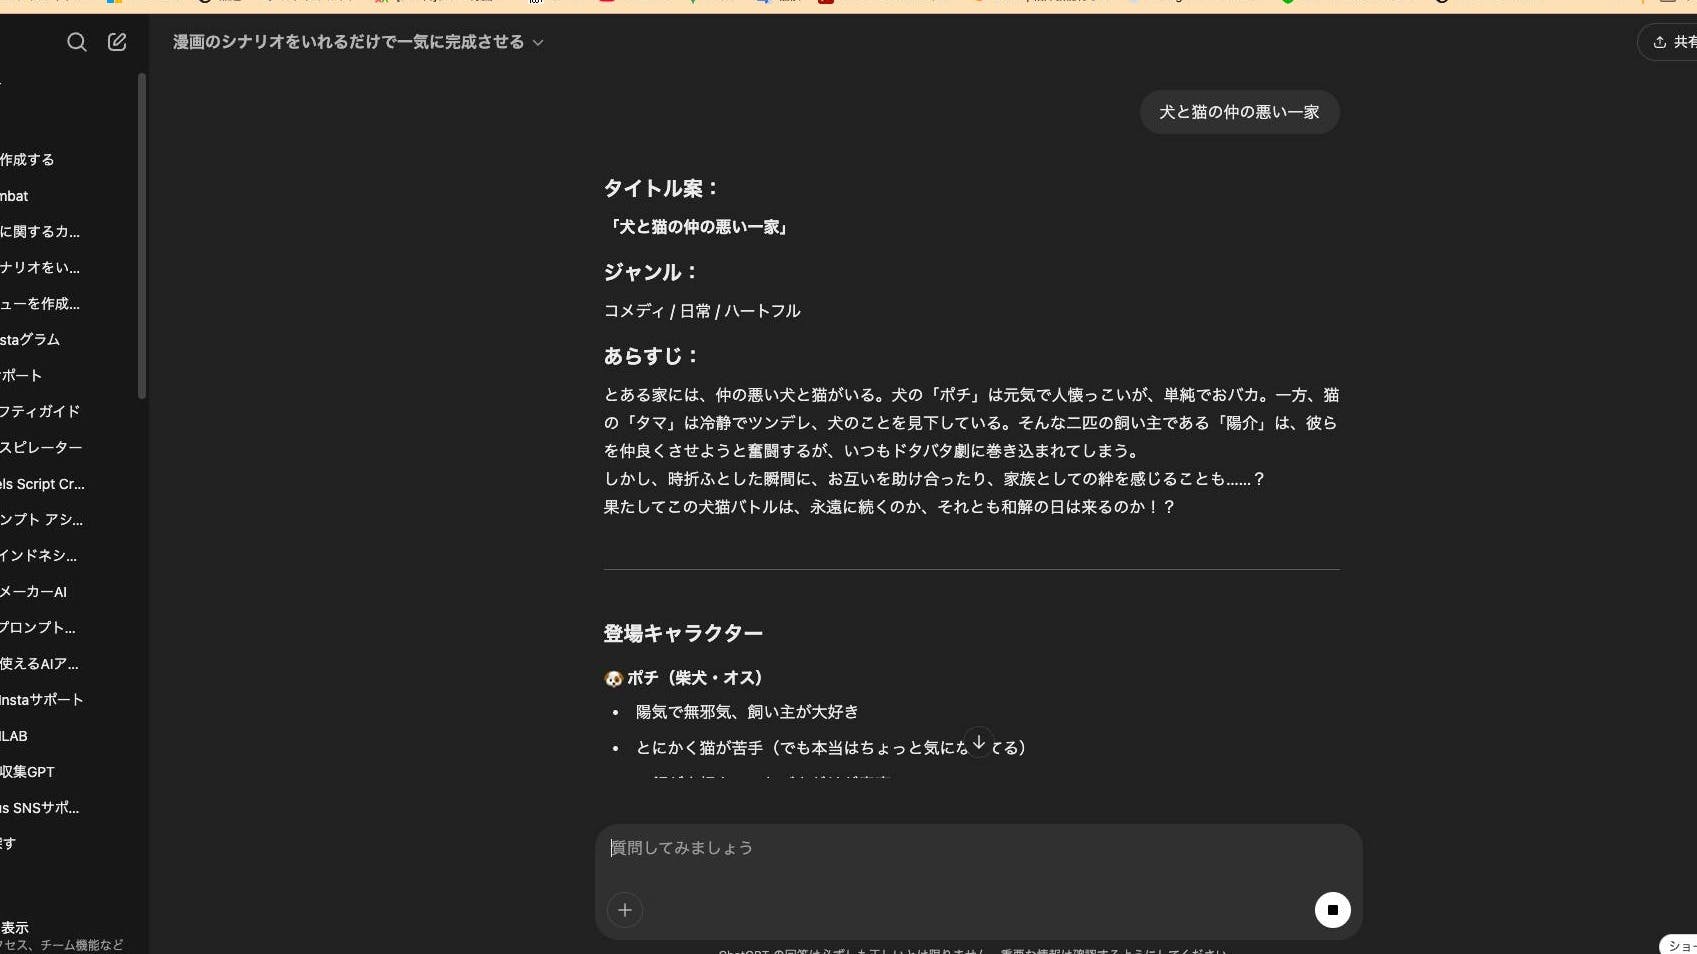Open the メーカーAI sidebar entry
The width and height of the screenshot is (1697, 954).
pyautogui.click(x=34, y=592)
